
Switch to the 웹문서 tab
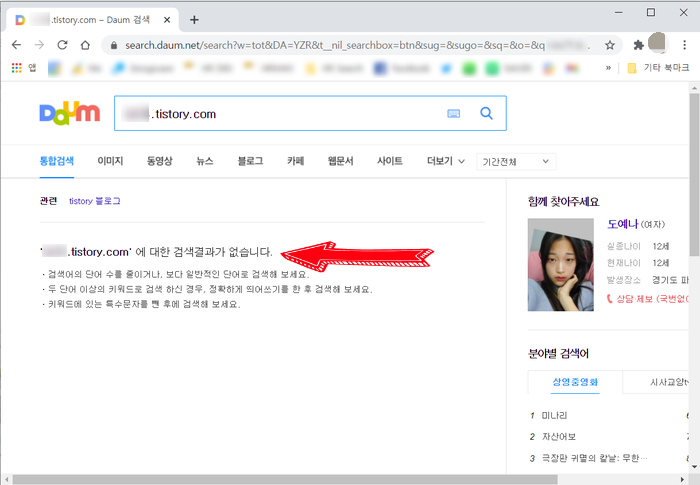point(341,161)
